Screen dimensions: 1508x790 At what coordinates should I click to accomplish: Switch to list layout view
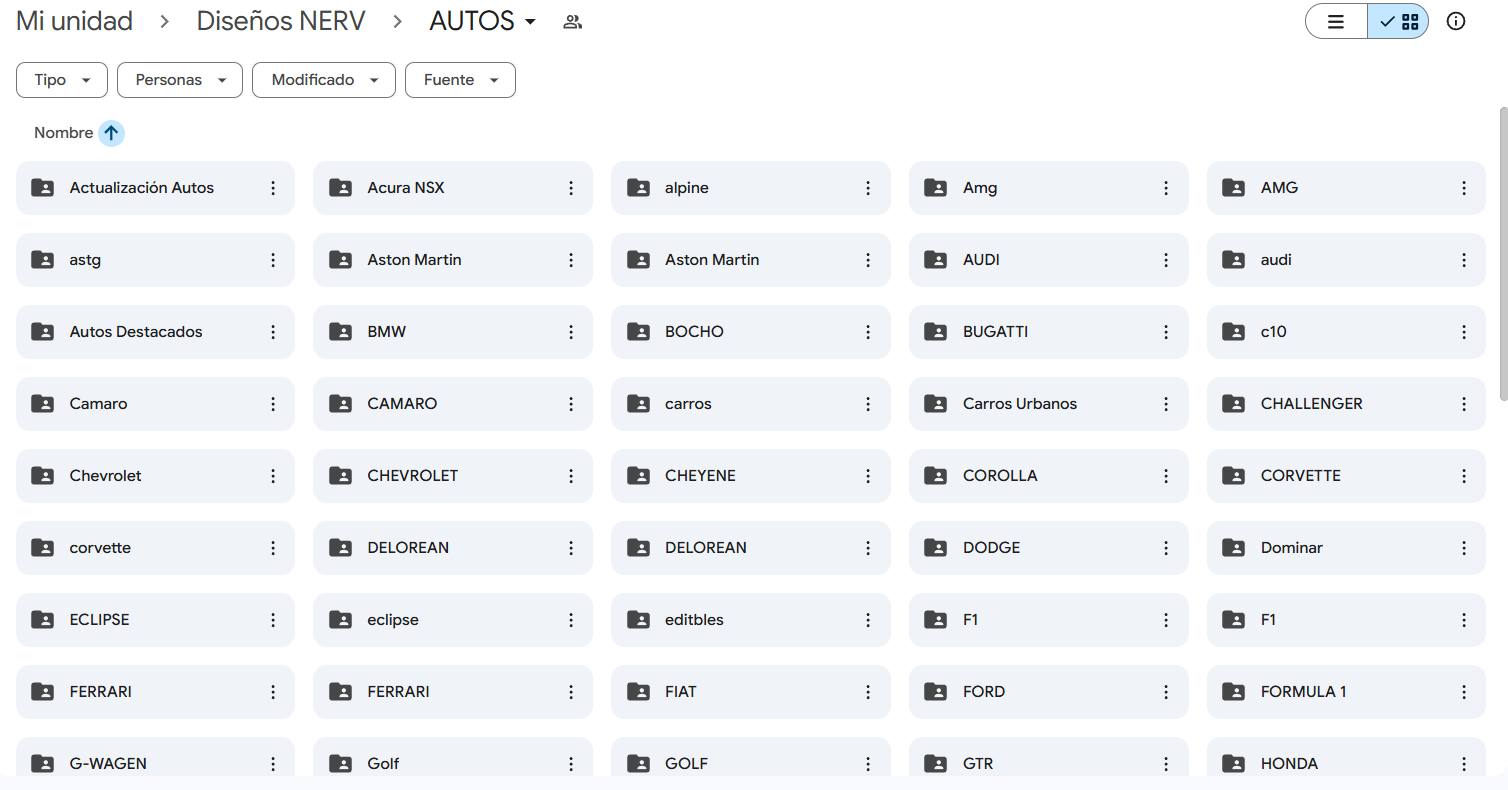[1336, 21]
